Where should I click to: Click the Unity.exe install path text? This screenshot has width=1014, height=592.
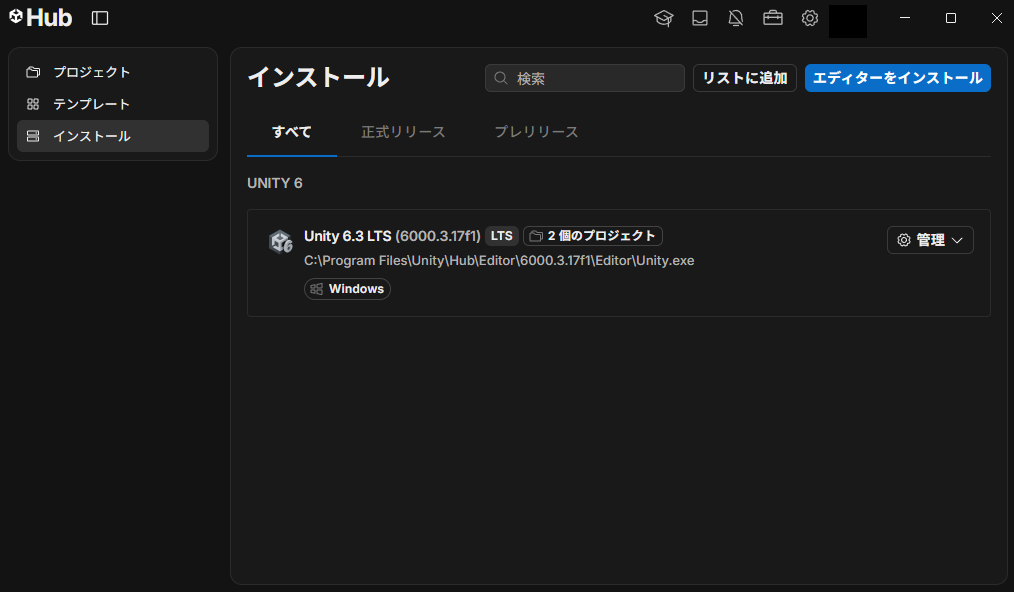(499, 261)
